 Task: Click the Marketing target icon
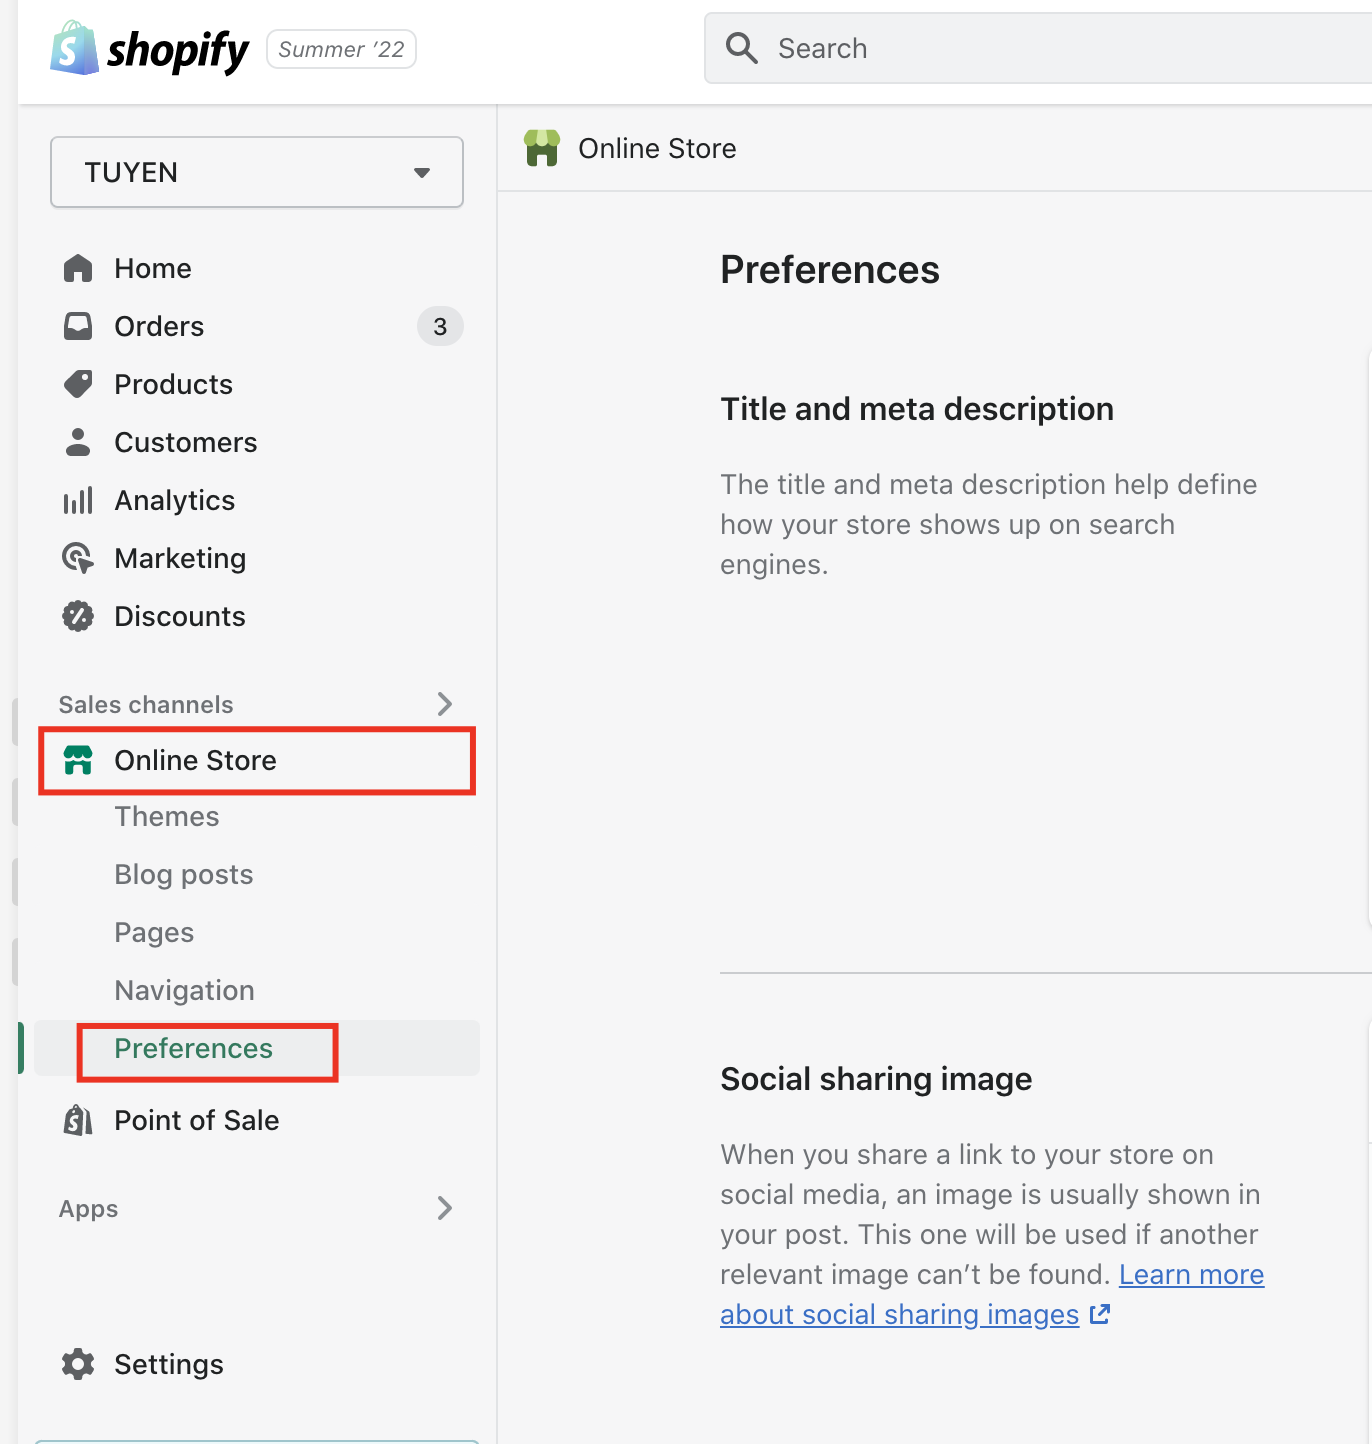[x=78, y=558]
